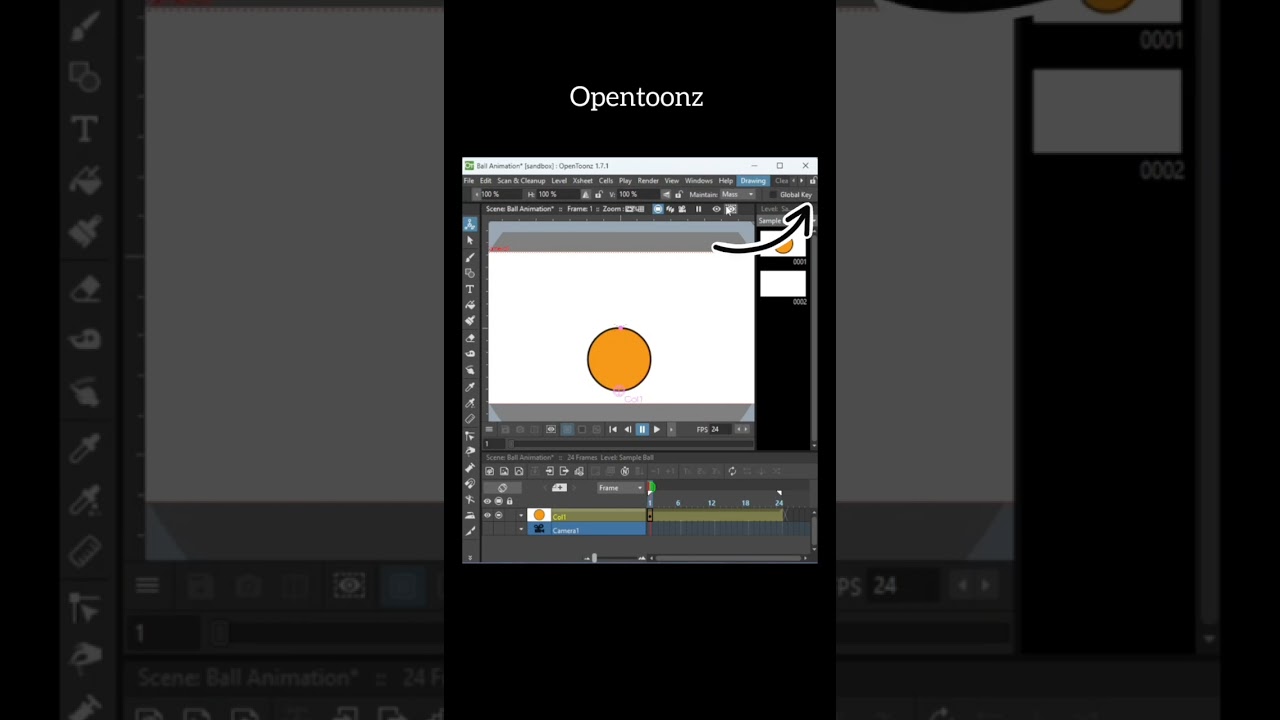Toggle the Preview eye in viewer bar
The width and height of the screenshot is (1280, 720).
(716, 209)
